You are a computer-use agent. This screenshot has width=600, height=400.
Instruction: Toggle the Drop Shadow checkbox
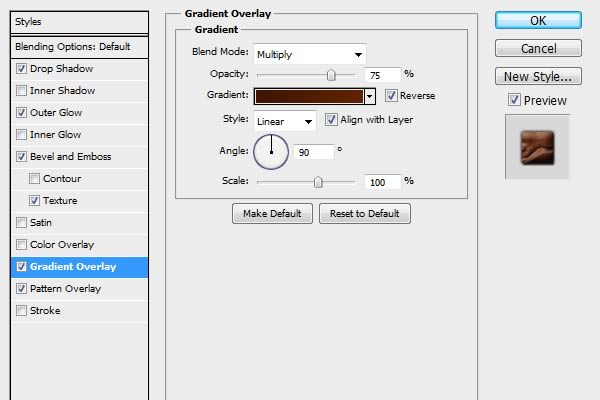[x=21, y=69]
